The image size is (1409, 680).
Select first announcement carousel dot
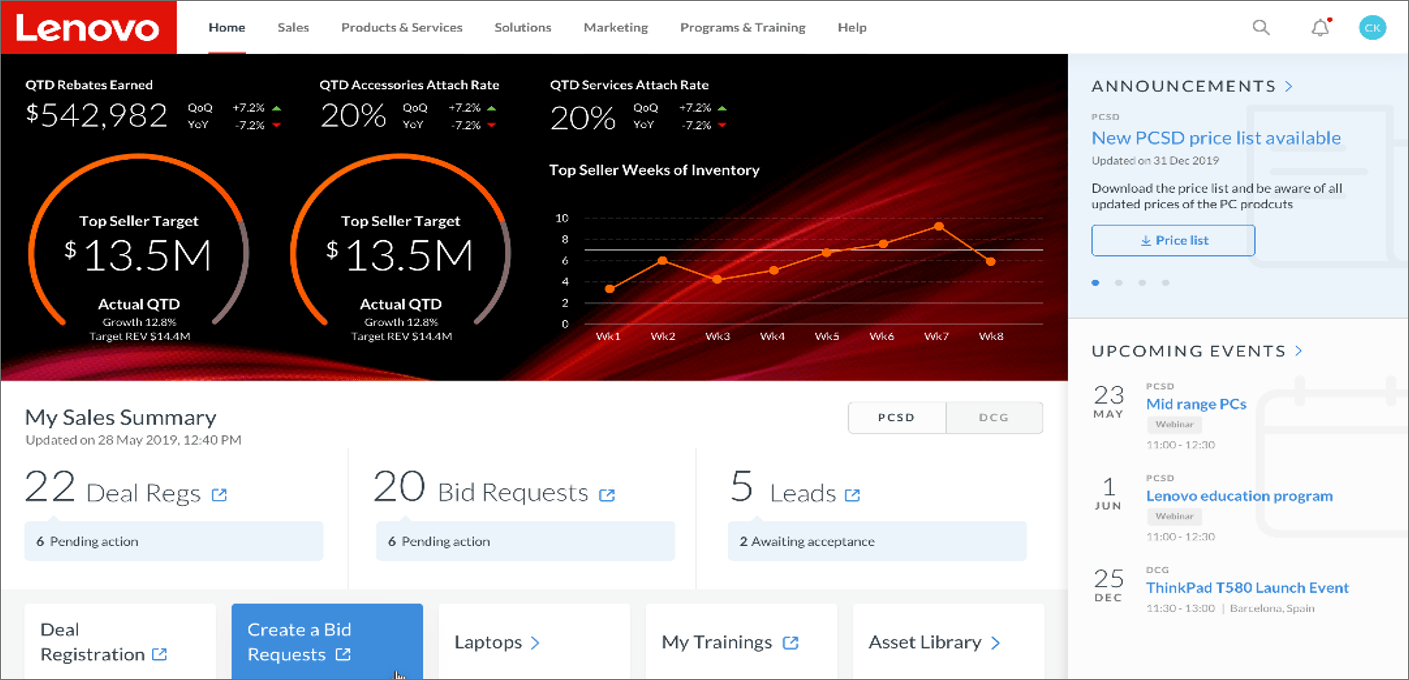pyautogui.click(x=1096, y=283)
